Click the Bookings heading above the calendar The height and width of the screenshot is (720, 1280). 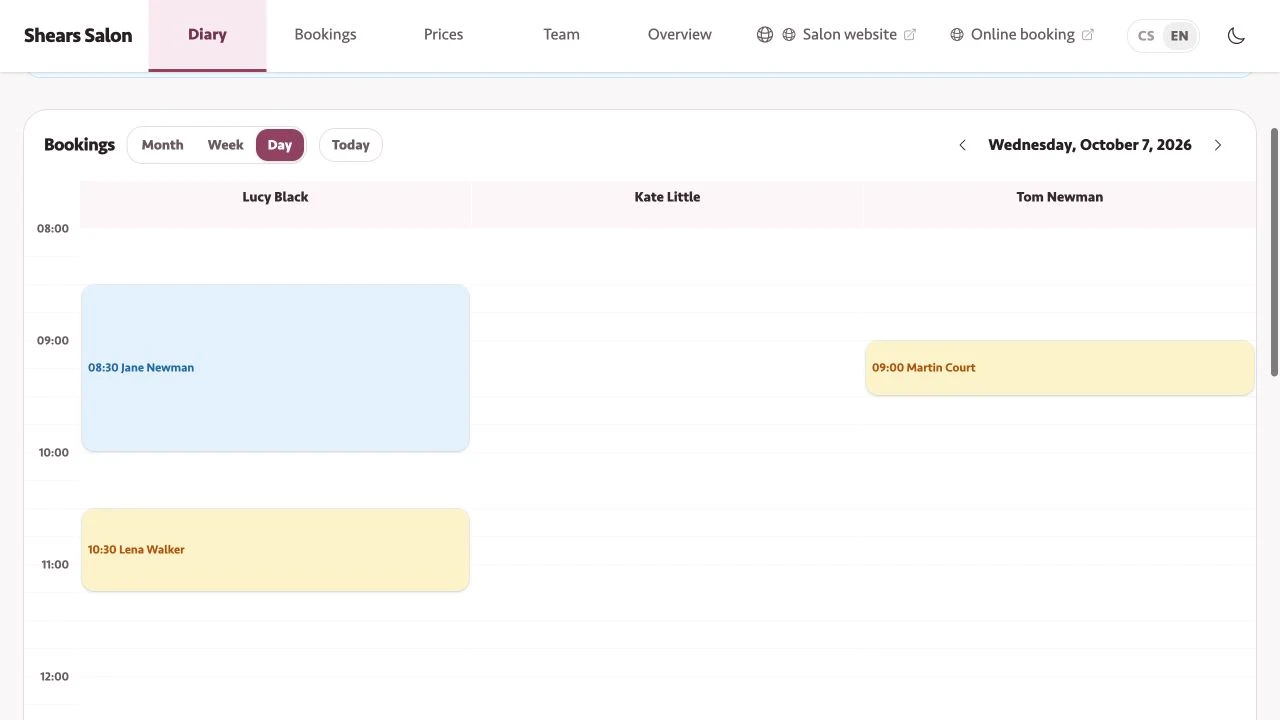point(79,145)
